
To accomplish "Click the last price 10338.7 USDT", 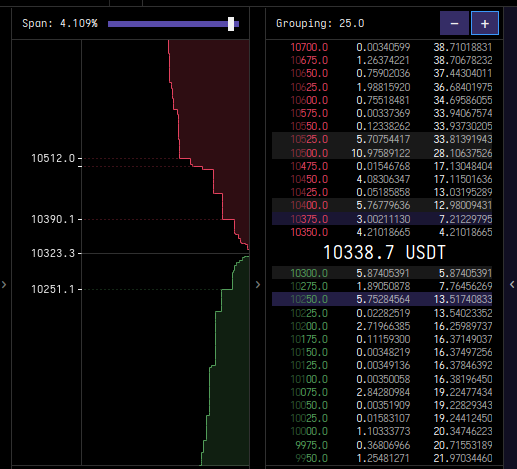I will pos(384,252).
